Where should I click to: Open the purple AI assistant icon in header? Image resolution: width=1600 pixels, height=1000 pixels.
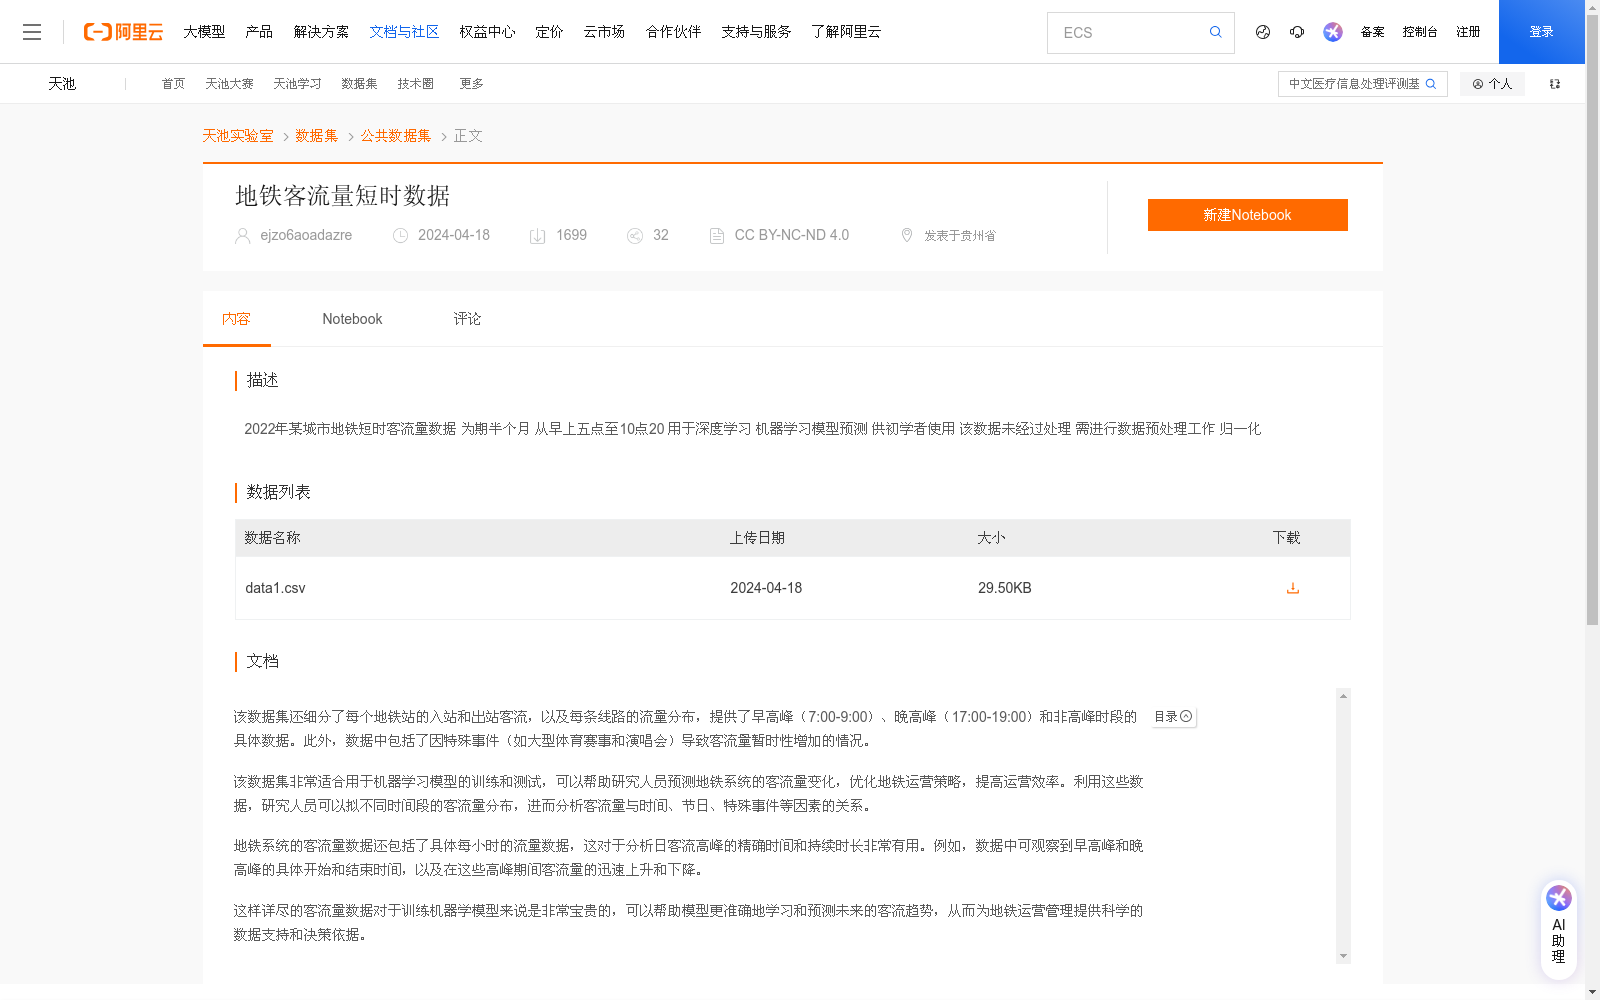click(x=1333, y=32)
